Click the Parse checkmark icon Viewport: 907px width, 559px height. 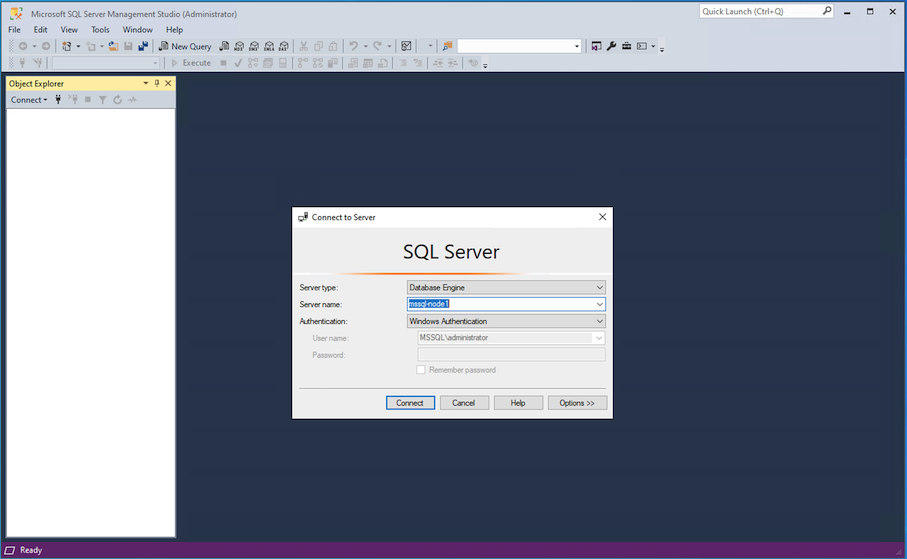[x=238, y=63]
